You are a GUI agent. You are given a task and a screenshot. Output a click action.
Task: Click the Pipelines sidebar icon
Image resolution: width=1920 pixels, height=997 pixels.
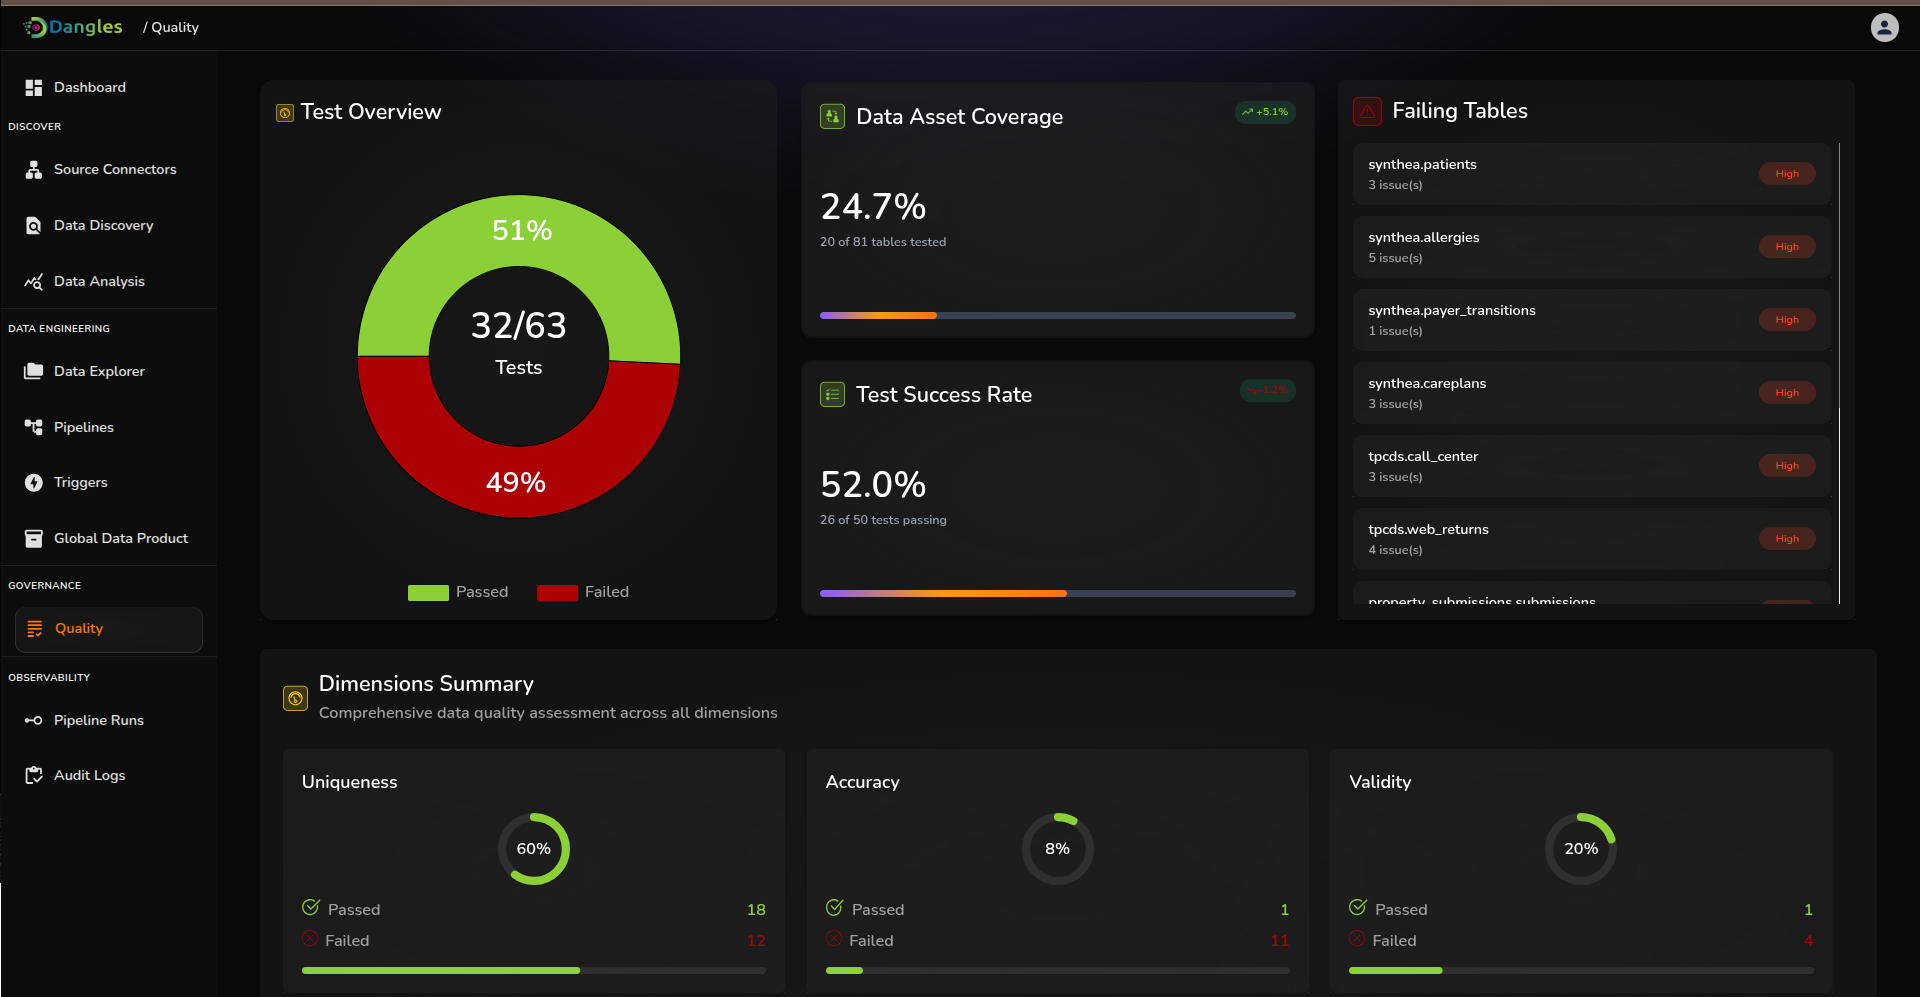[34, 428]
